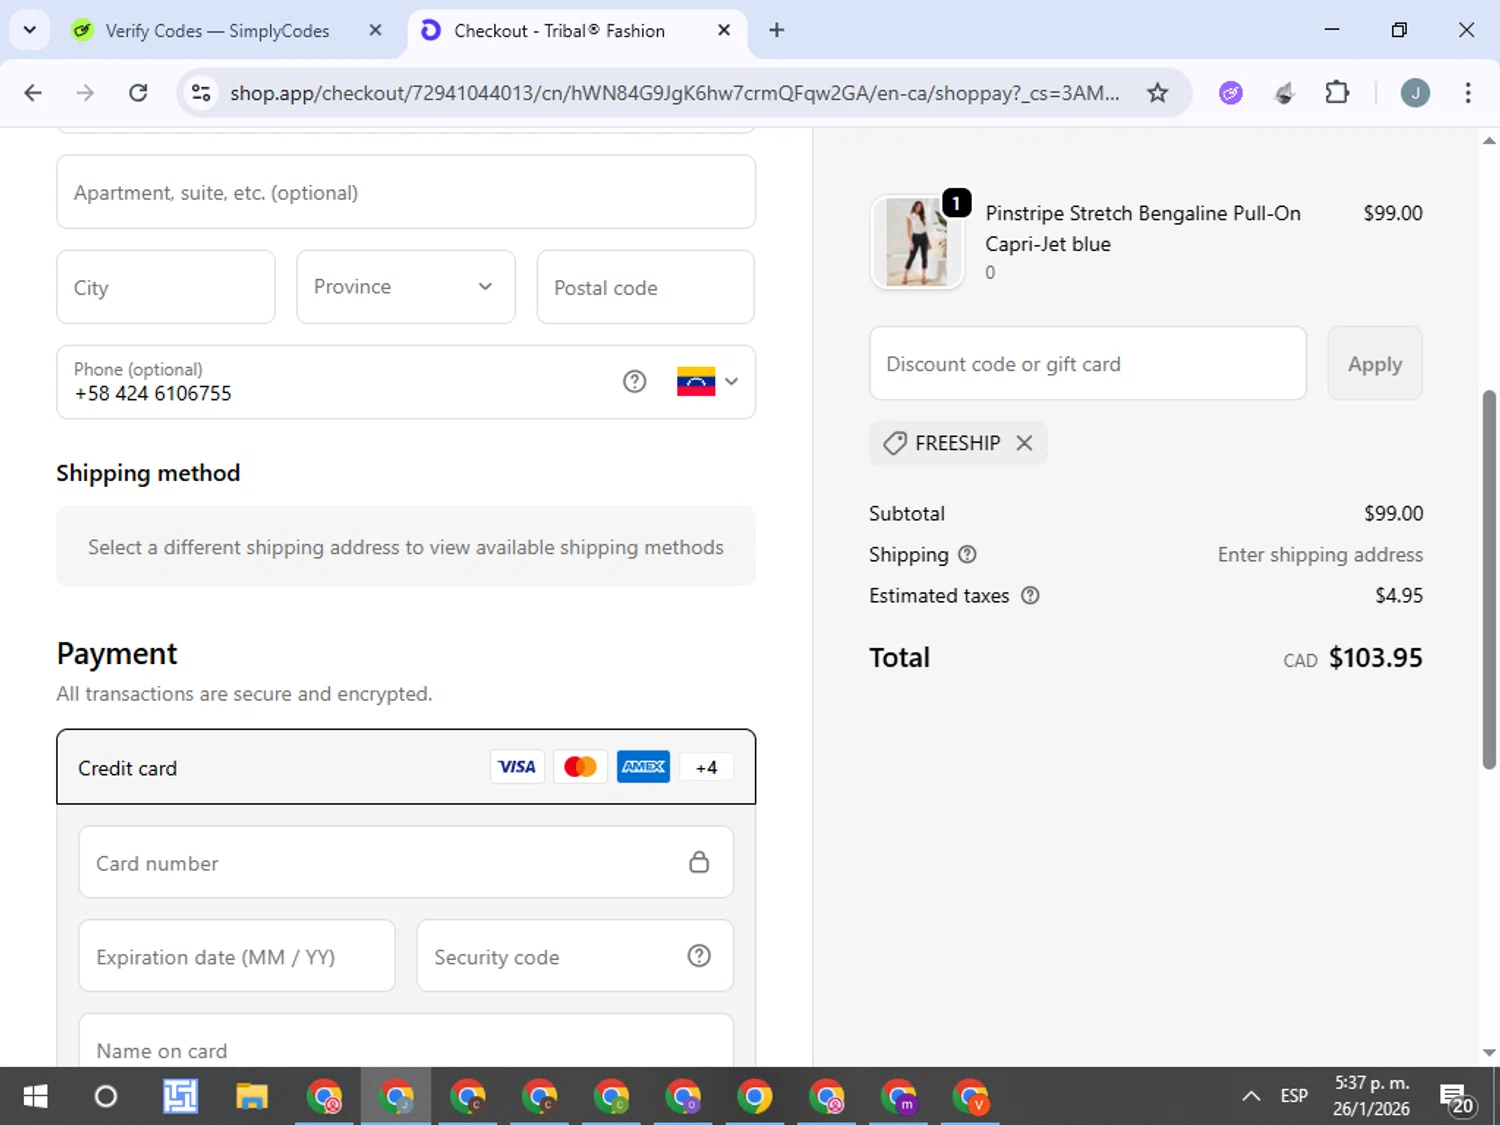The width and height of the screenshot is (1500, 1125).
Task: Bookmark this page with the star icon
Action: (x=1157, y=93)
